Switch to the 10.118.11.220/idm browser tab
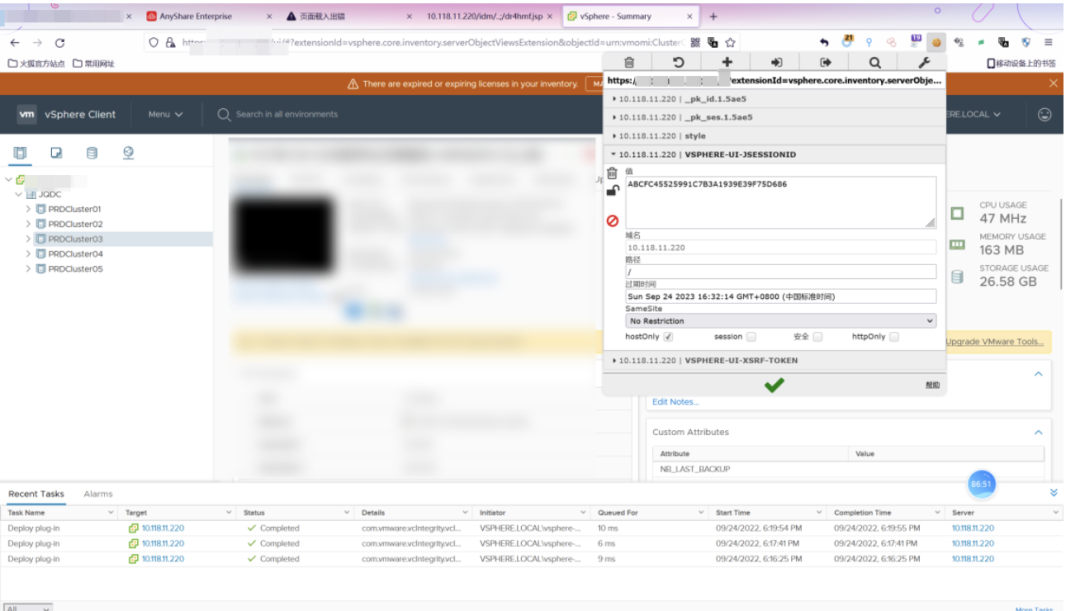Screen dimensions: 1080x611 point(488,16)
